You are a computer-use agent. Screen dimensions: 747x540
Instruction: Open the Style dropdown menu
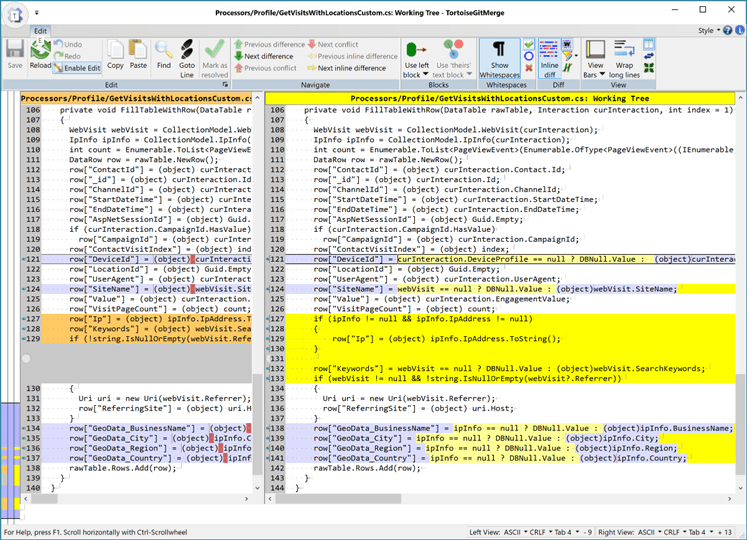pyautogui.click(x=709, y=31)
